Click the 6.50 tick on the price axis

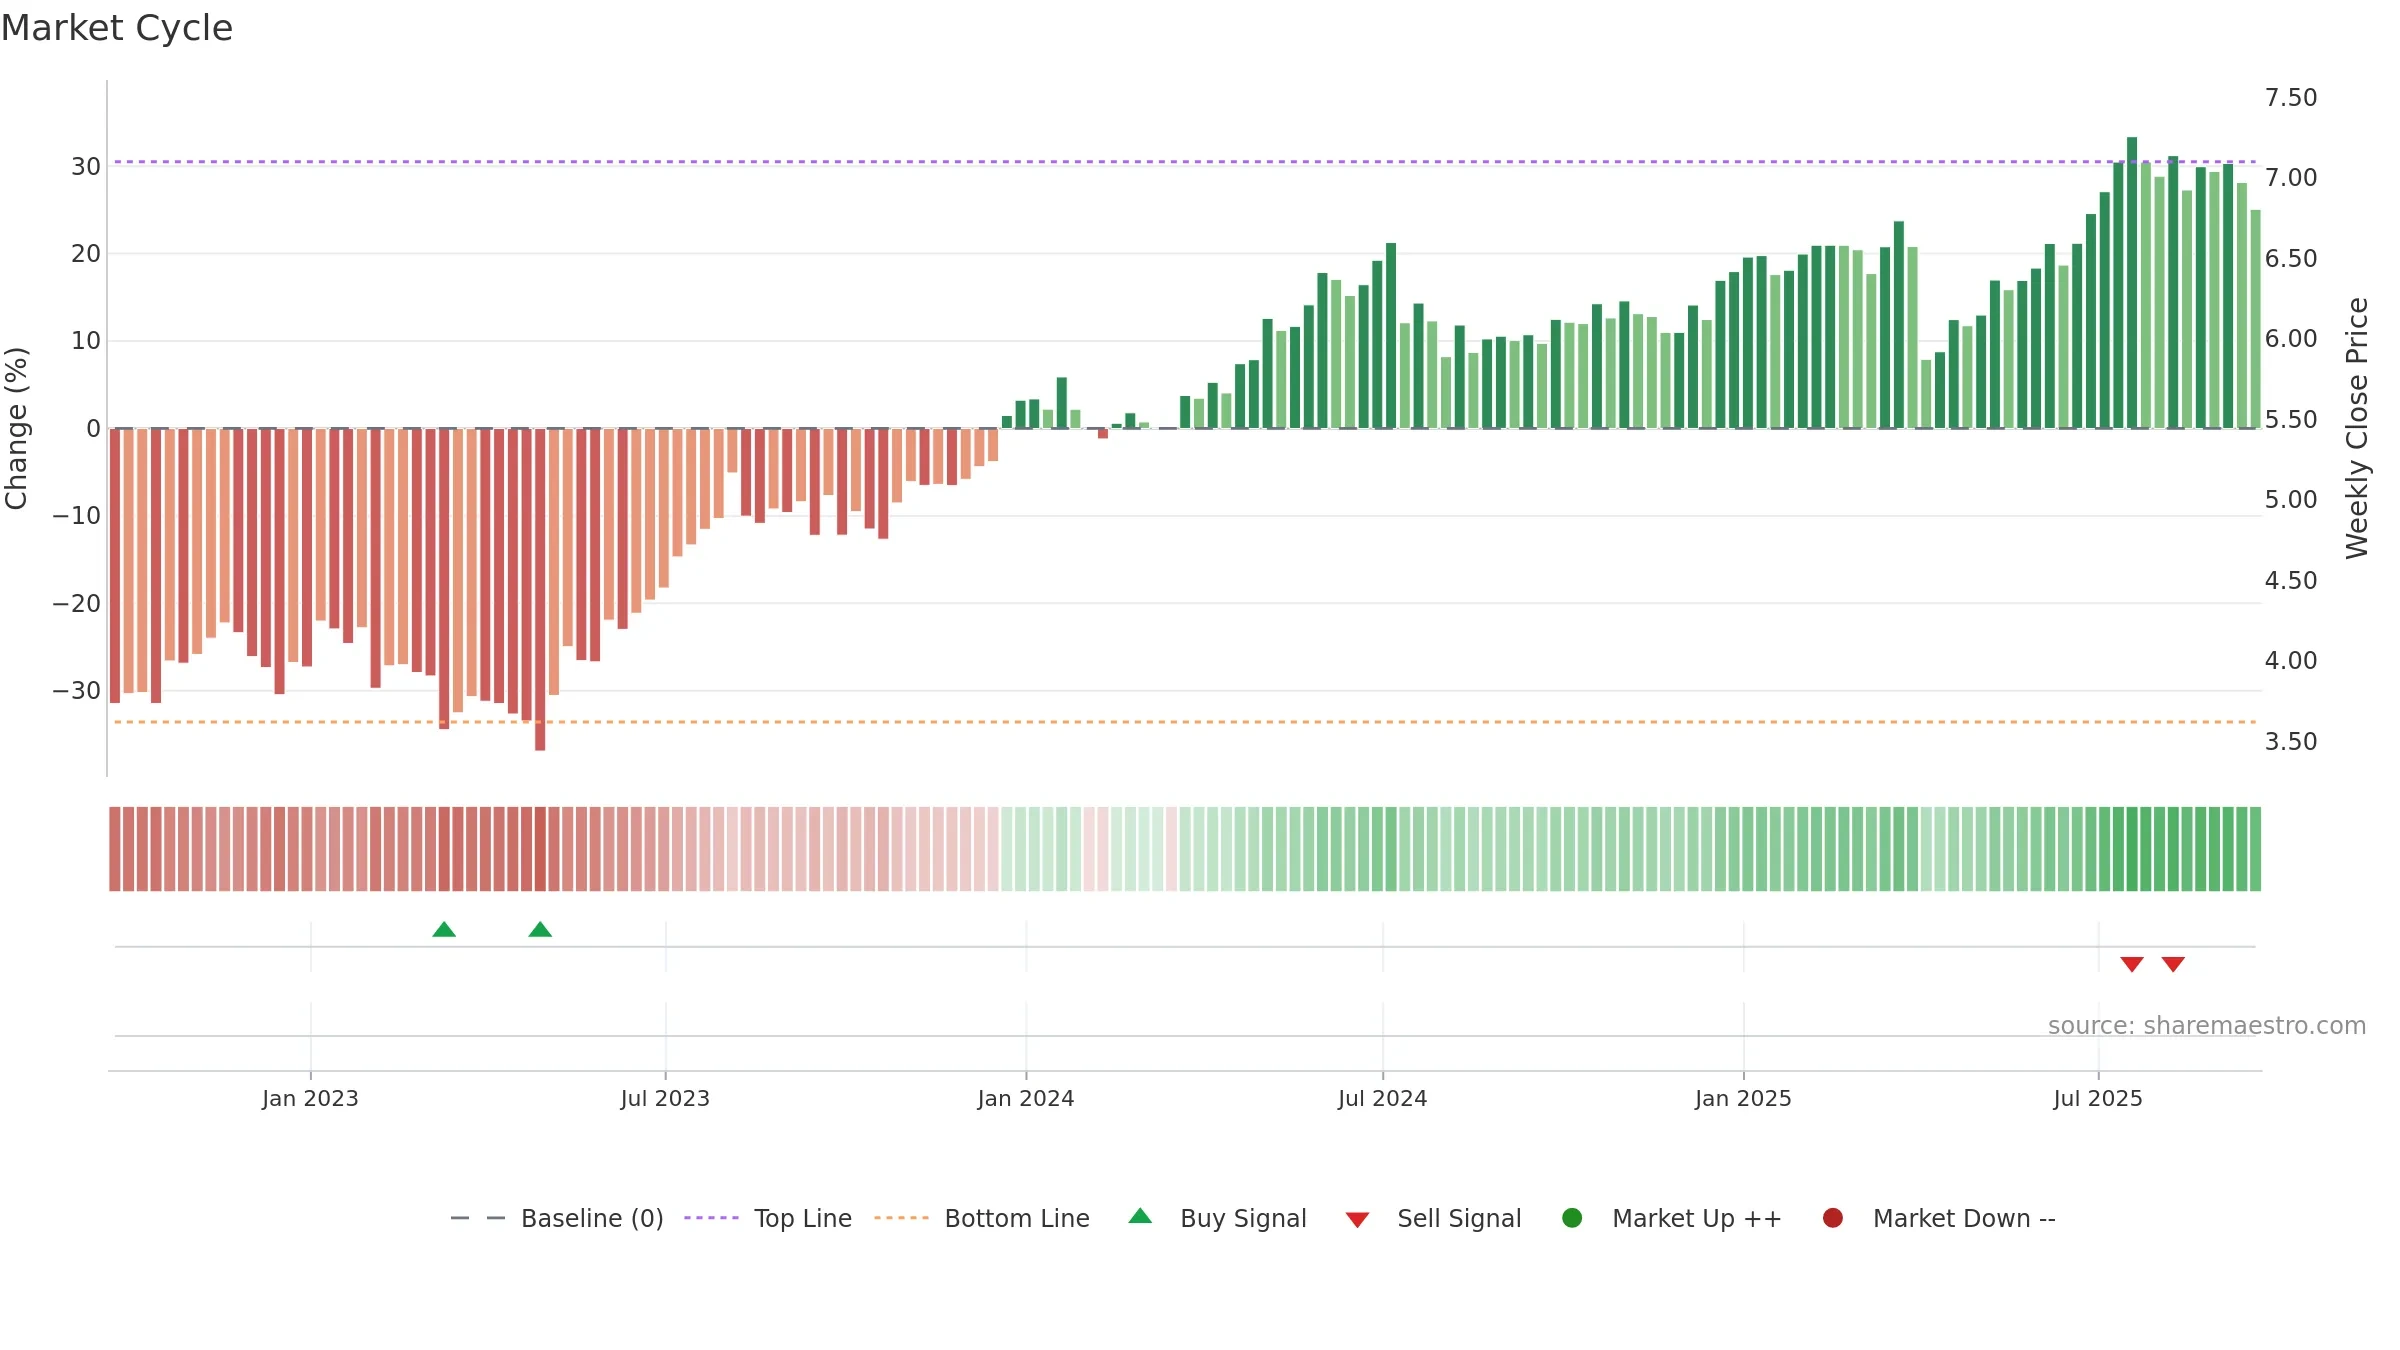tap(2291, 259)
